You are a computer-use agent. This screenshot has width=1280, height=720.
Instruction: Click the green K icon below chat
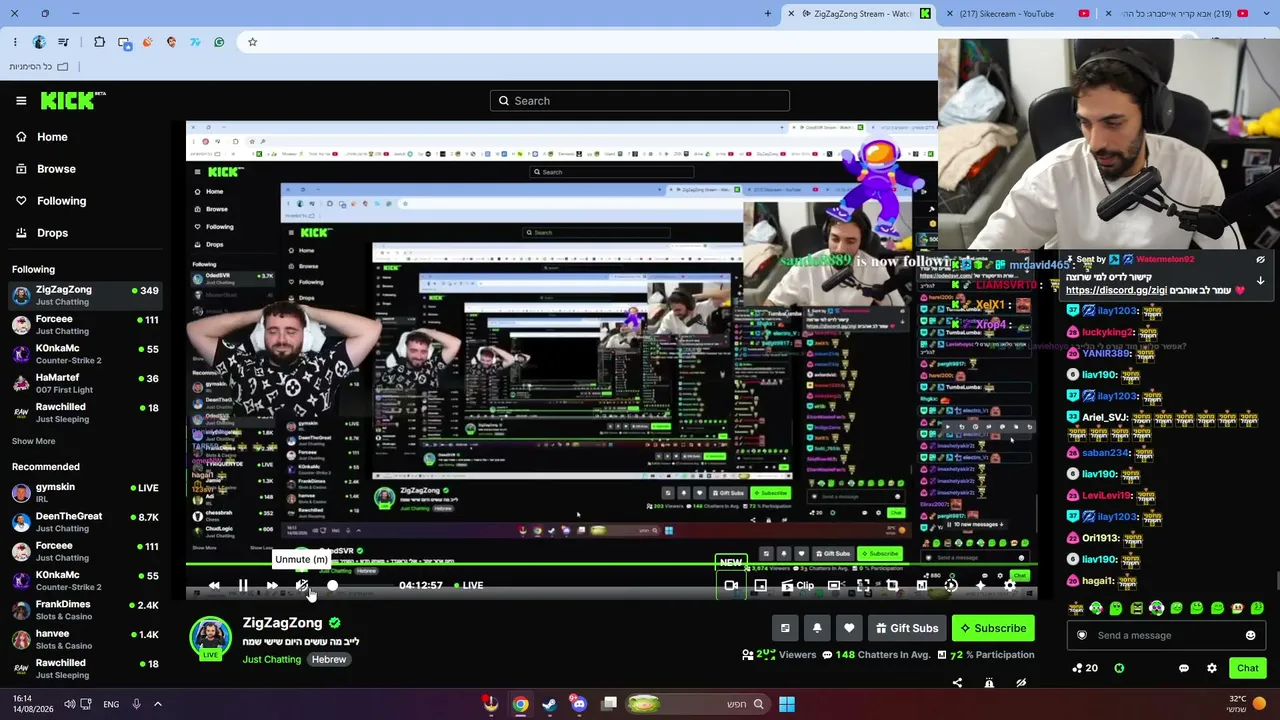point(1119,669)
